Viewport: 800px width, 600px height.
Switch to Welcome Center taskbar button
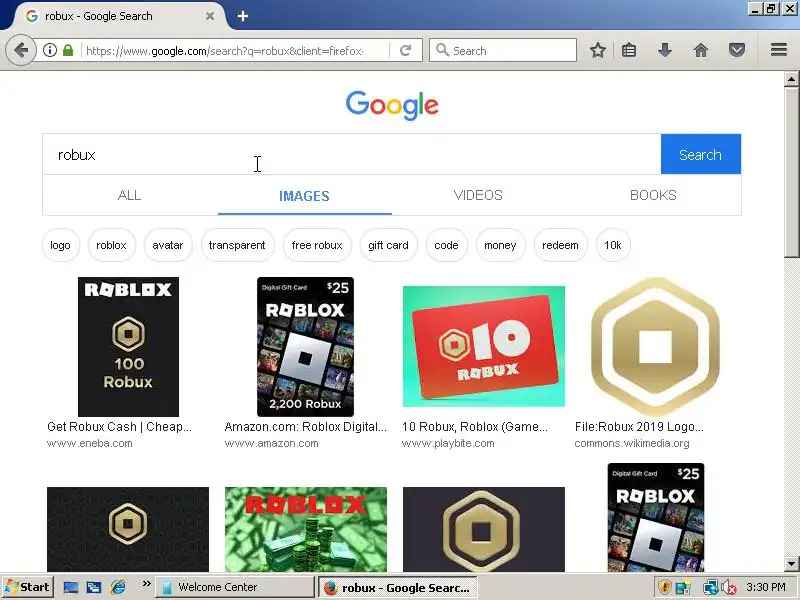(x=234, y=587)
